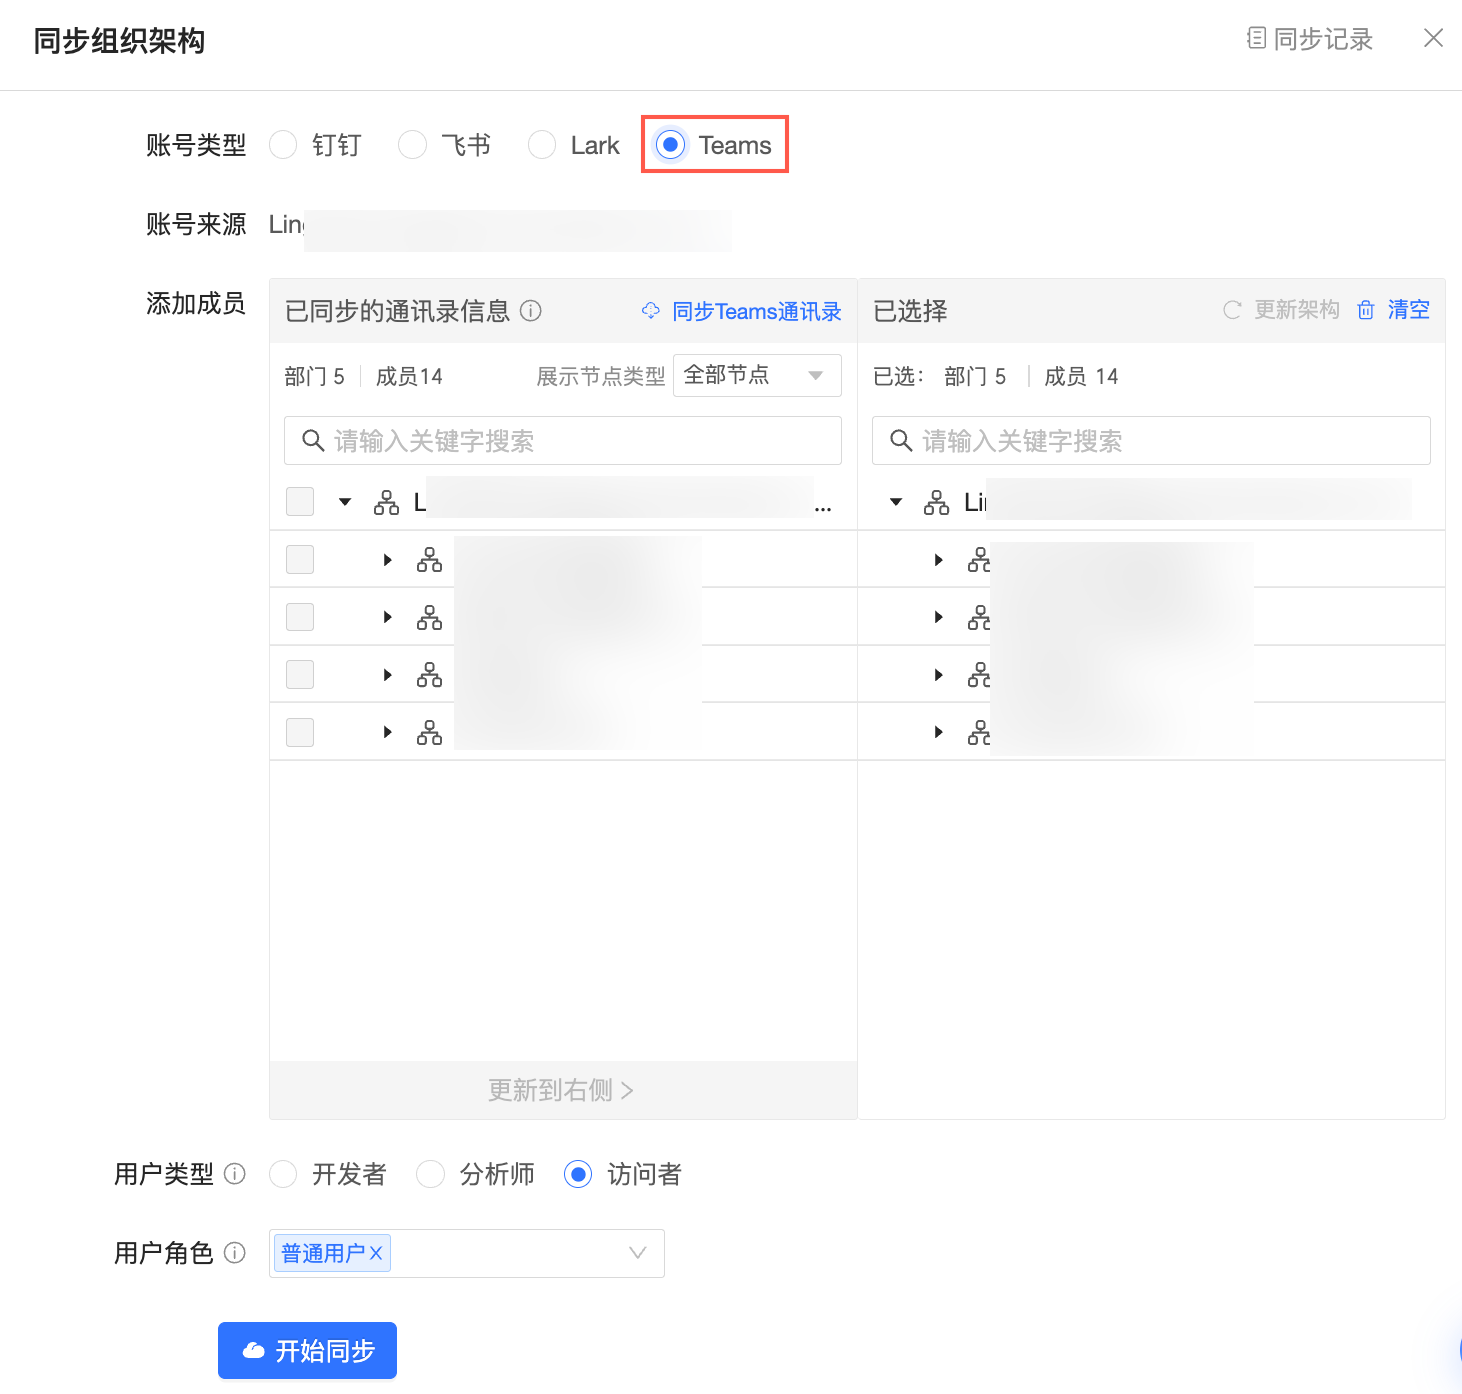1462x1394 pixels.
Task: Click the 更新架构 refresh icon
Action: click(1232, 310)
